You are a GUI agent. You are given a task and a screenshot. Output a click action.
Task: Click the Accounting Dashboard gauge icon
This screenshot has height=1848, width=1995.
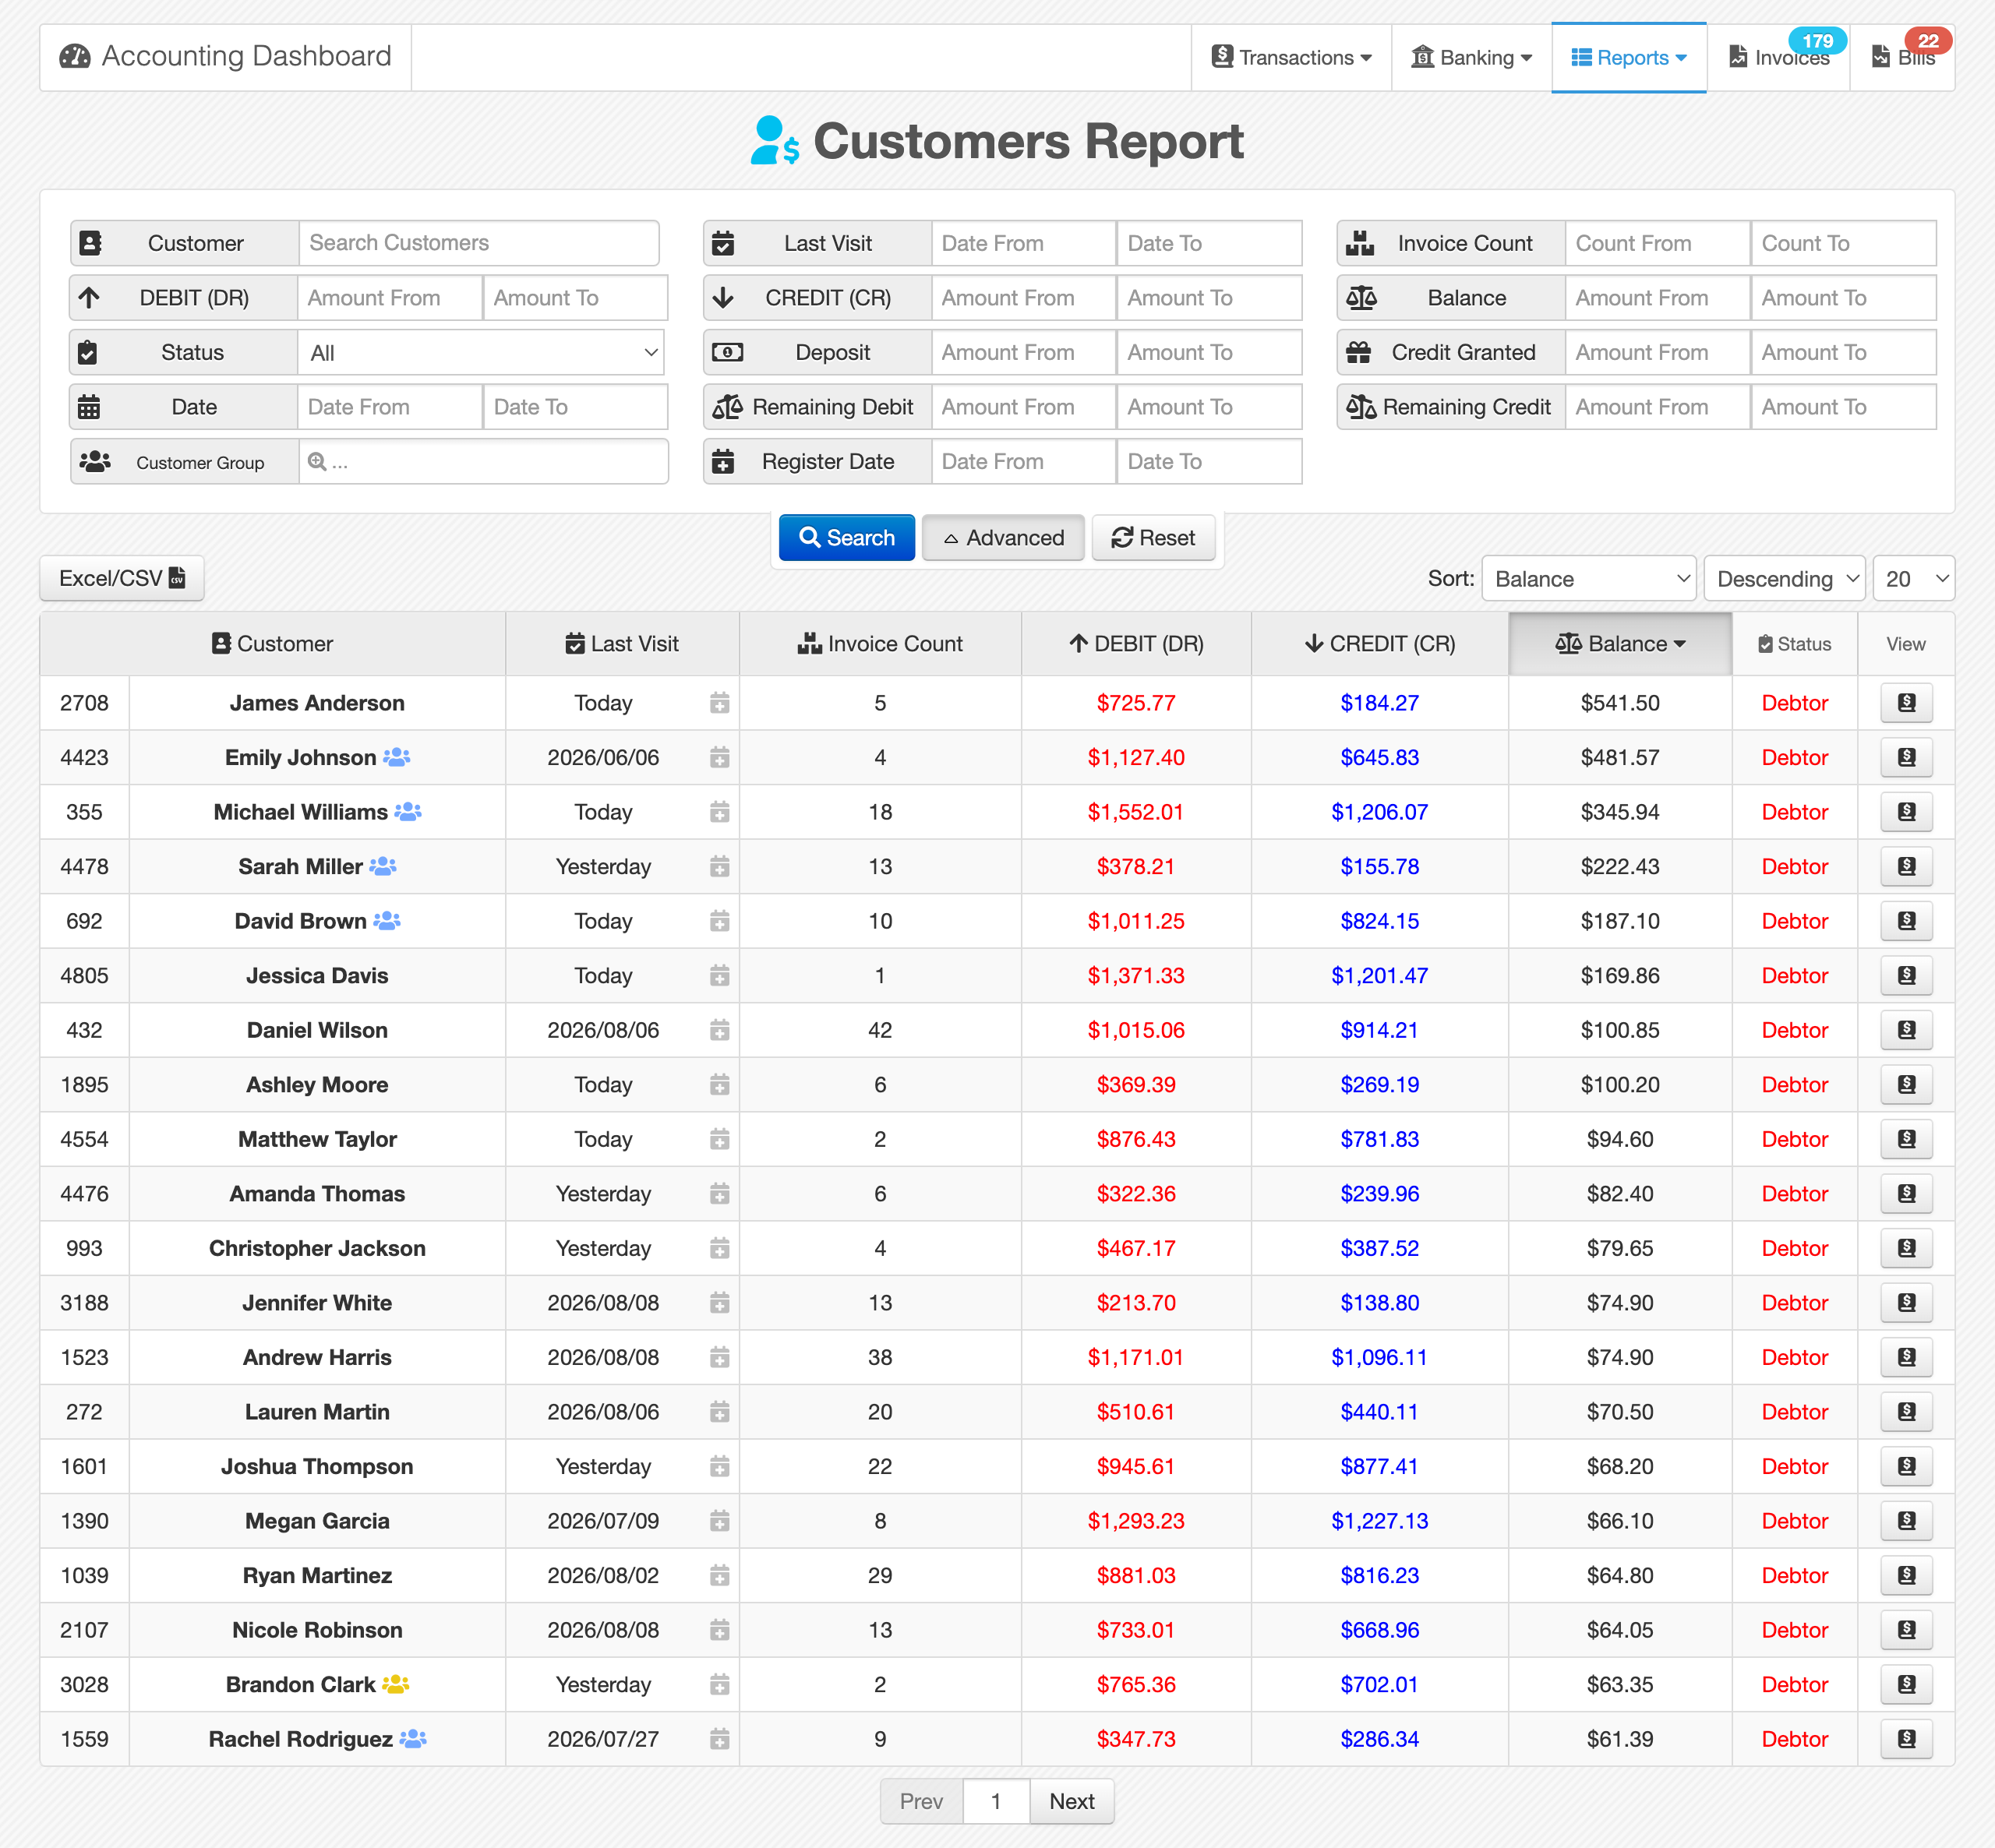pyautogui.click(x=75, y=56)
